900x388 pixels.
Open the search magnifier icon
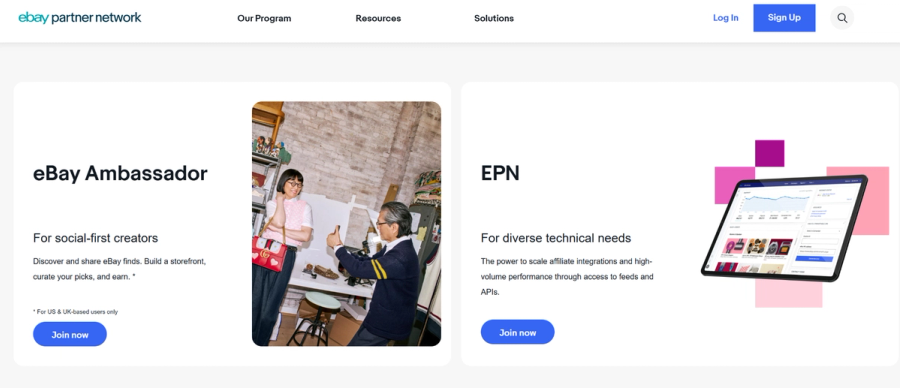(x=841, y=18)
